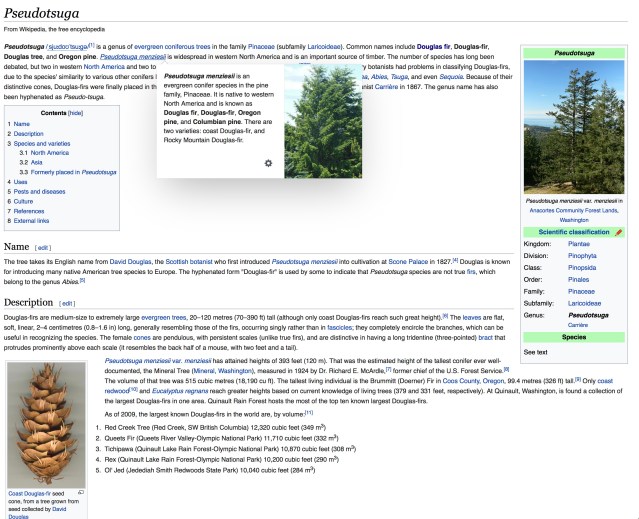Hide the Contents table
This screenshot has height=519, width=639.
pos(76,114)
